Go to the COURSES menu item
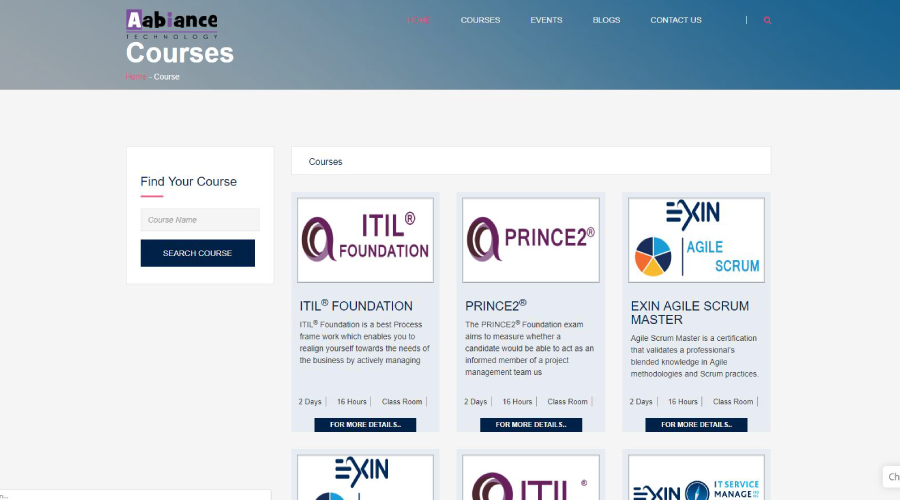The height and width of the screenshot is (500, 900). point(480,20)
